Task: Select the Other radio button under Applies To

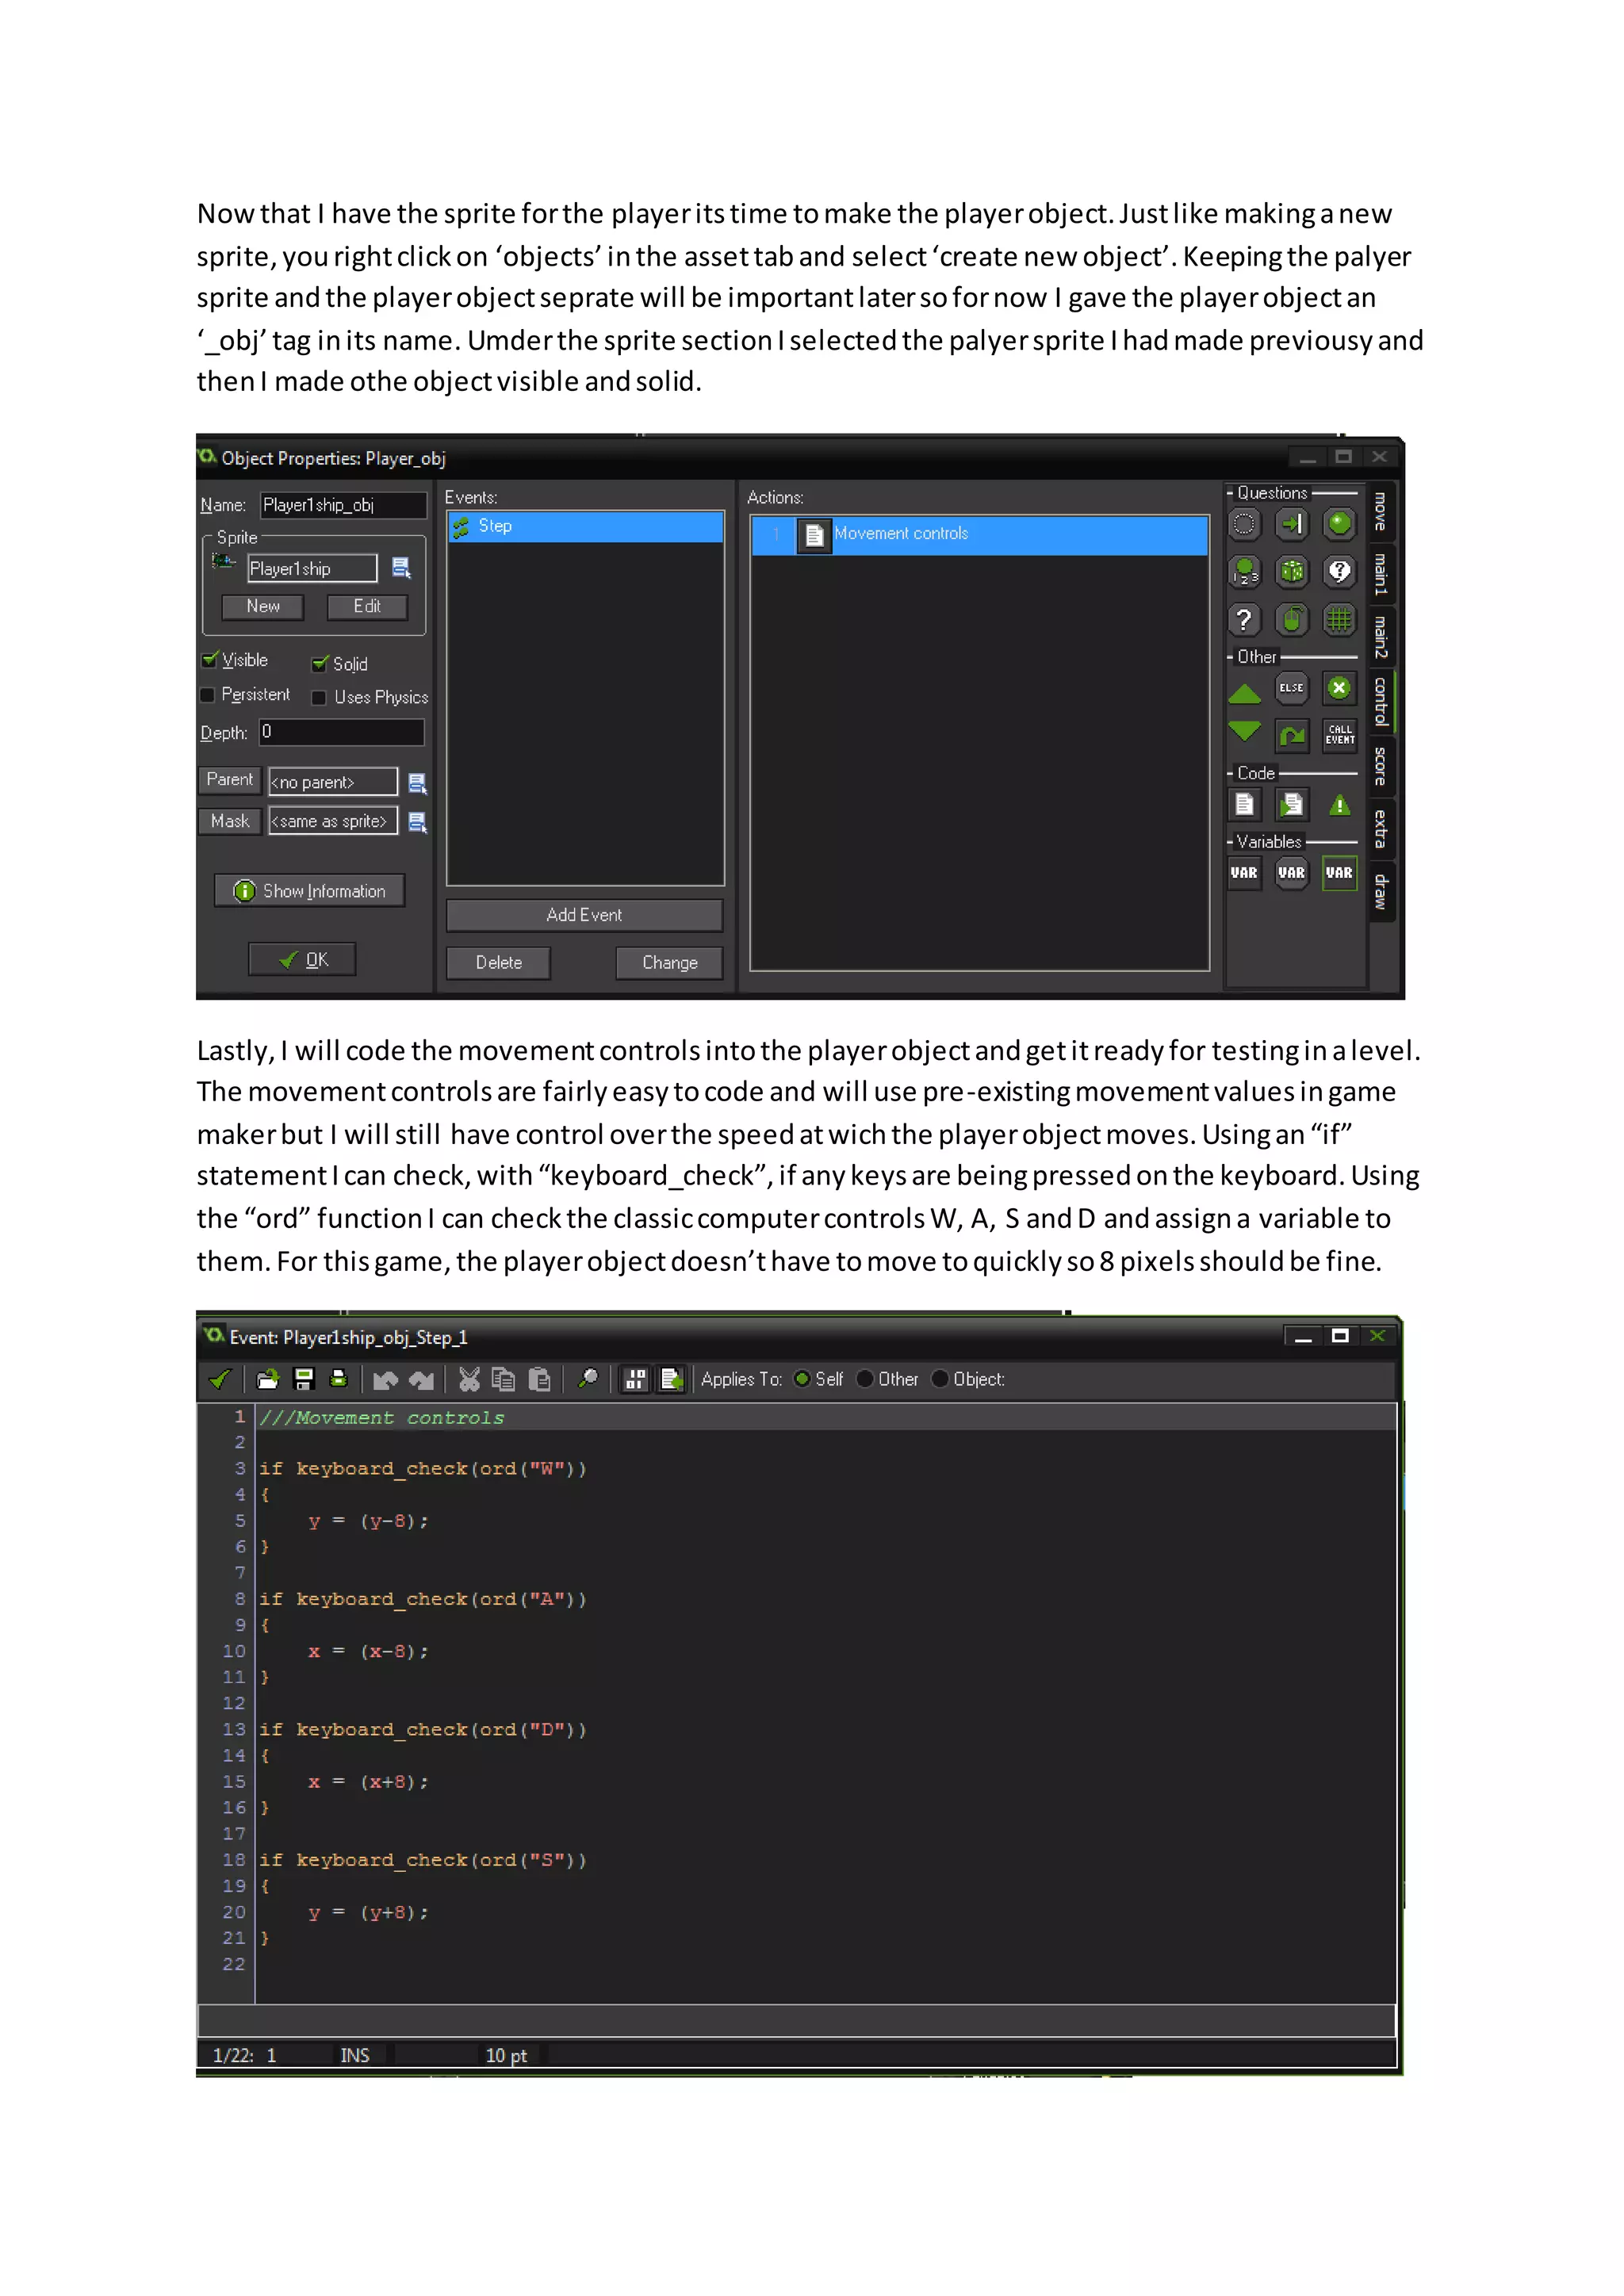Action: 866,1380
